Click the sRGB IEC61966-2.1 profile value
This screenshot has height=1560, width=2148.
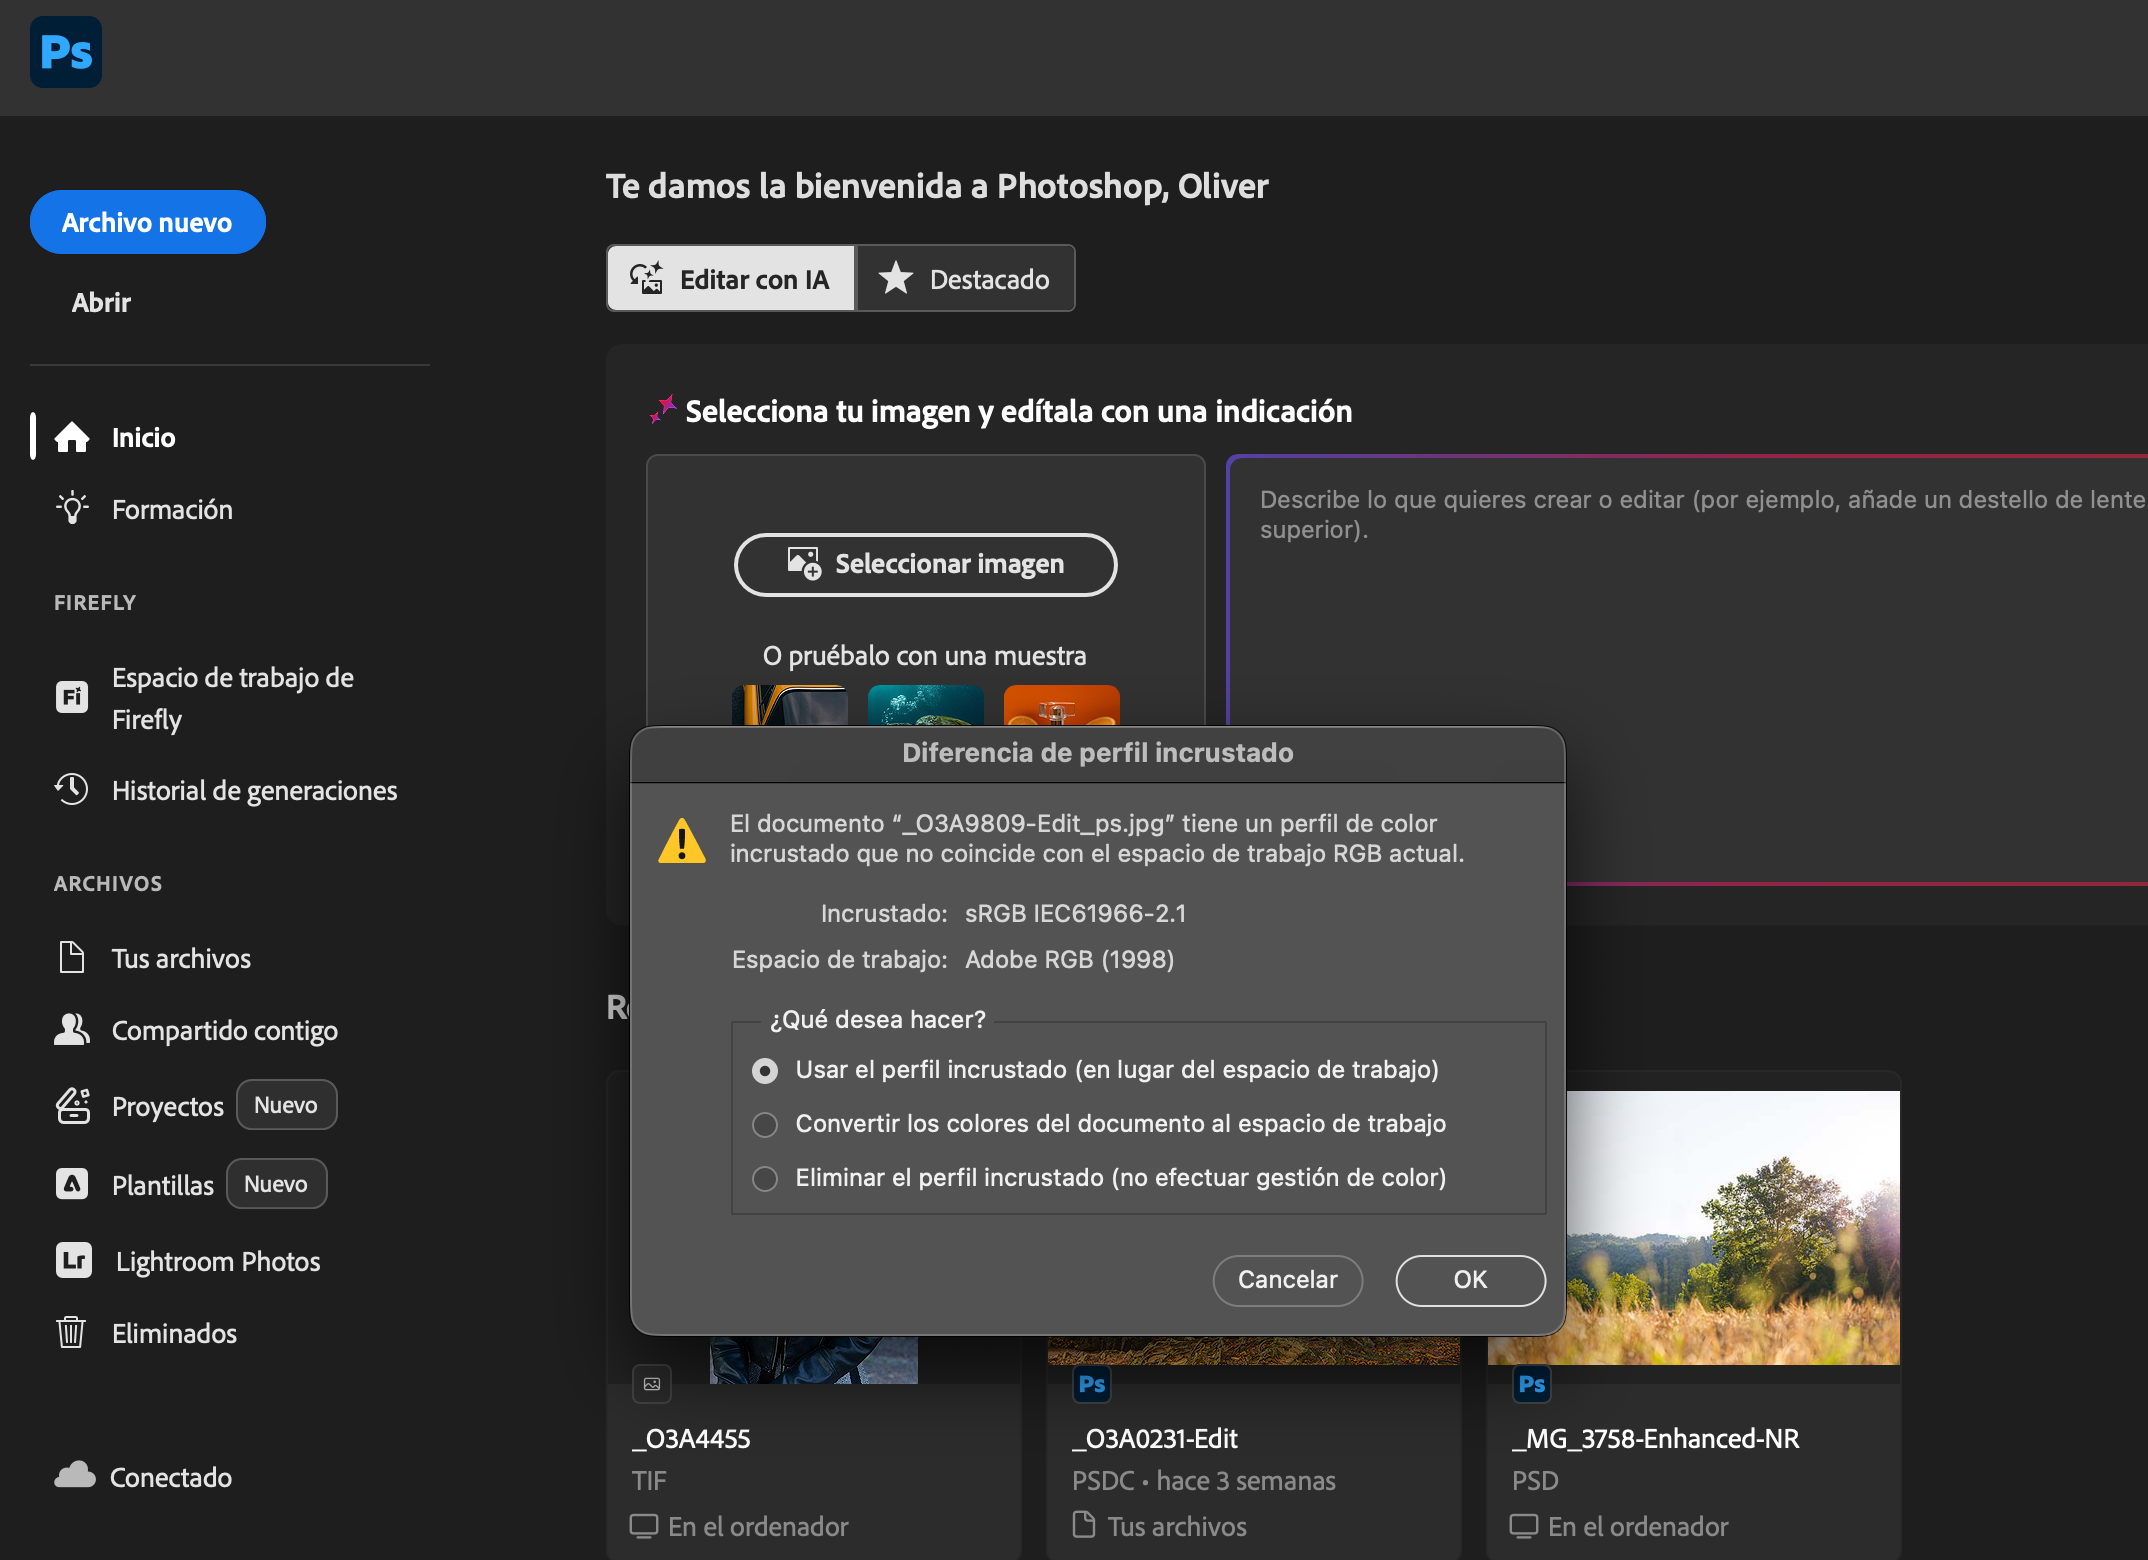(1076, 913)
